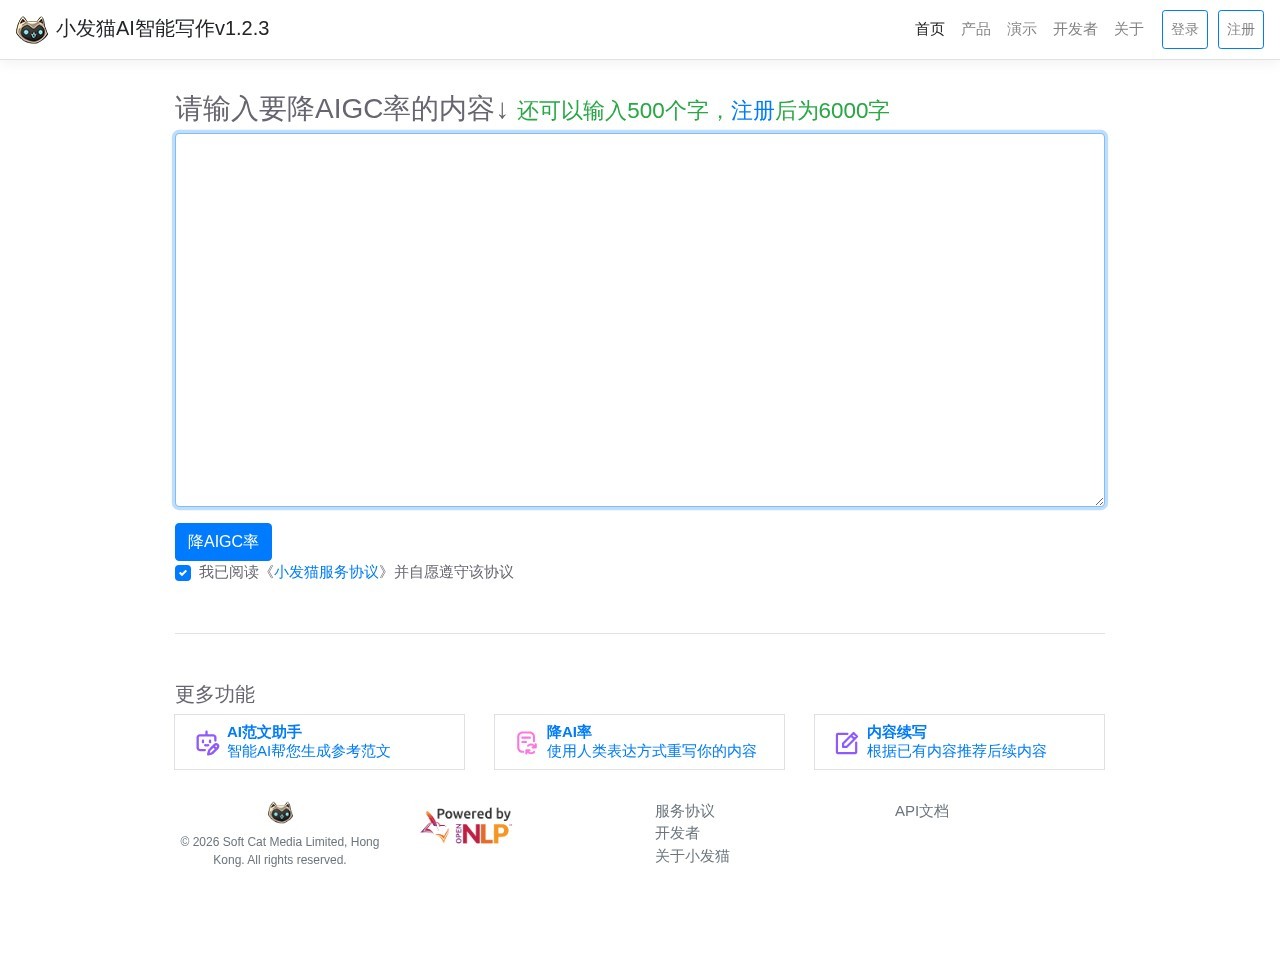Viewport: 1280px width, 960px height.
Task: Click 使用人类表达方式重写你的内容 description text
Action: pos(652,751)
